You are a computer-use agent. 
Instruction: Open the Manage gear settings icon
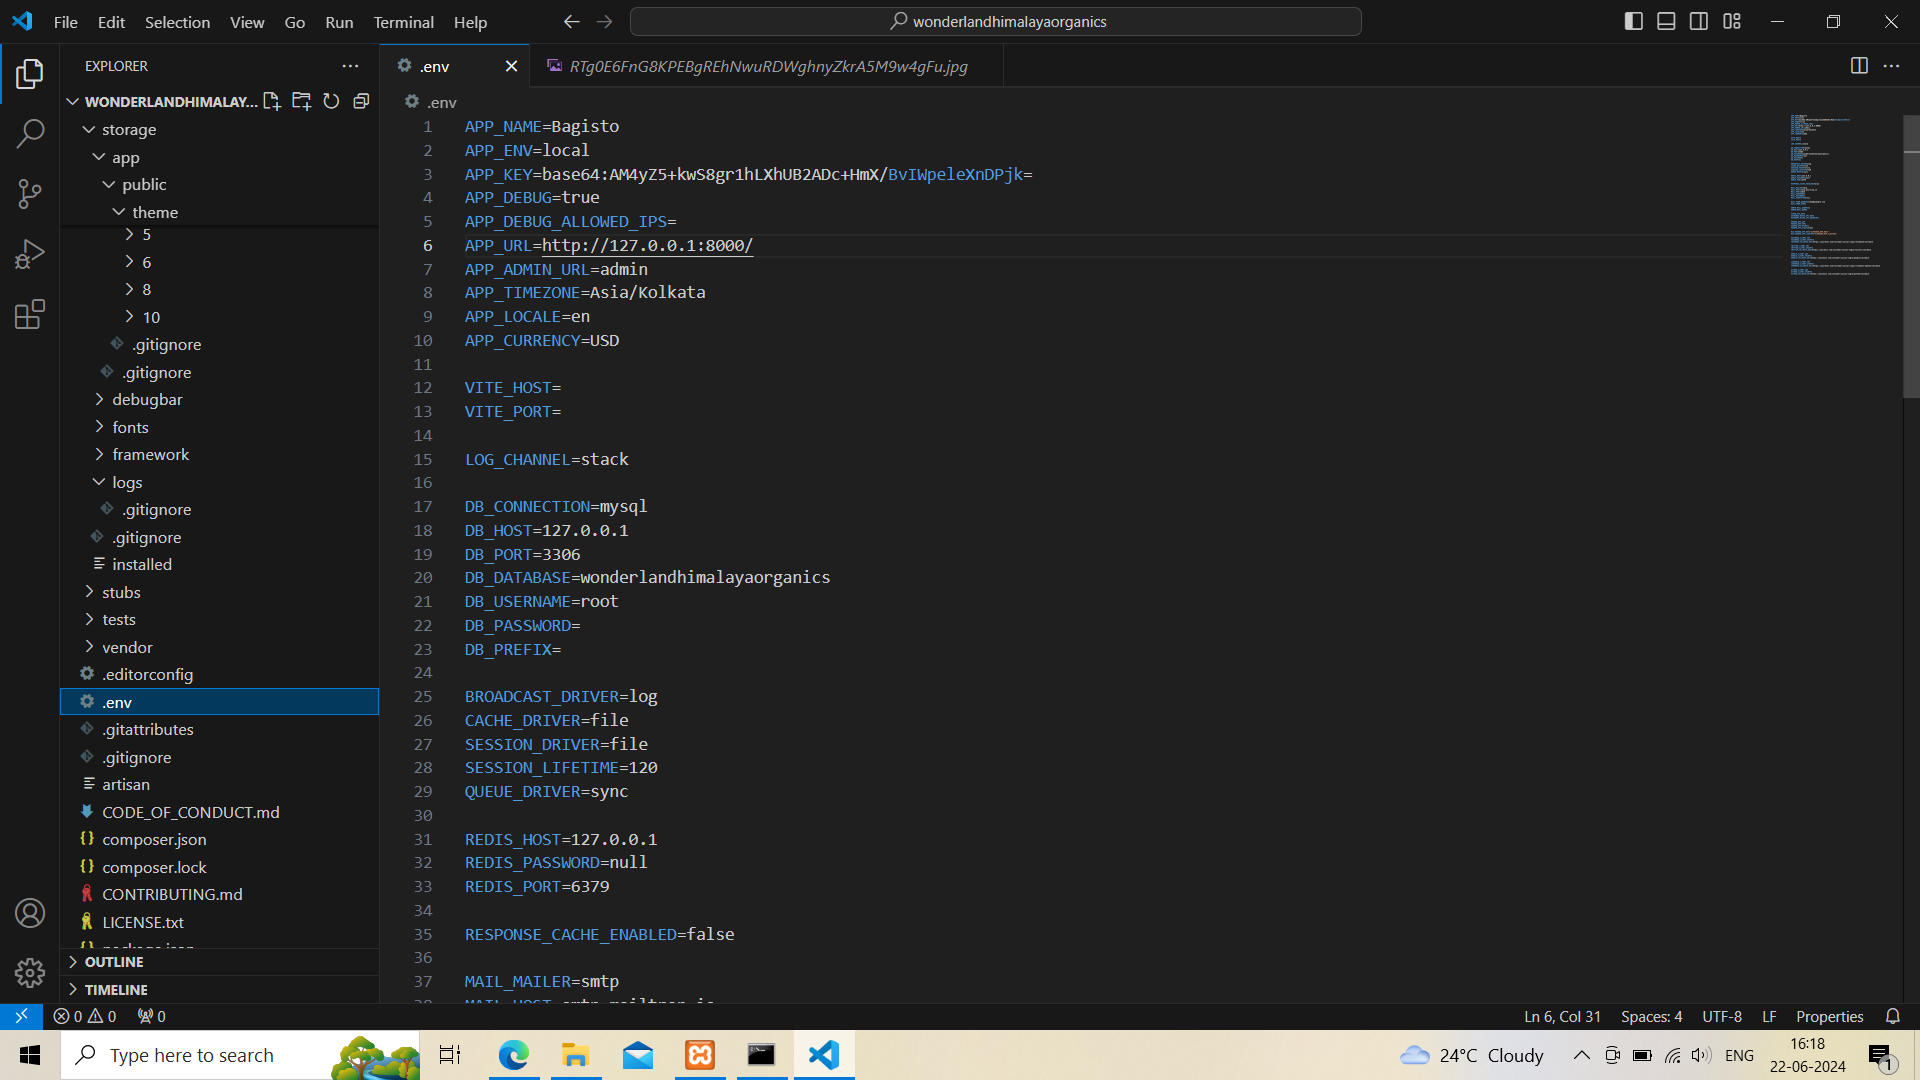pyautogui.click(x=30, y=973)
